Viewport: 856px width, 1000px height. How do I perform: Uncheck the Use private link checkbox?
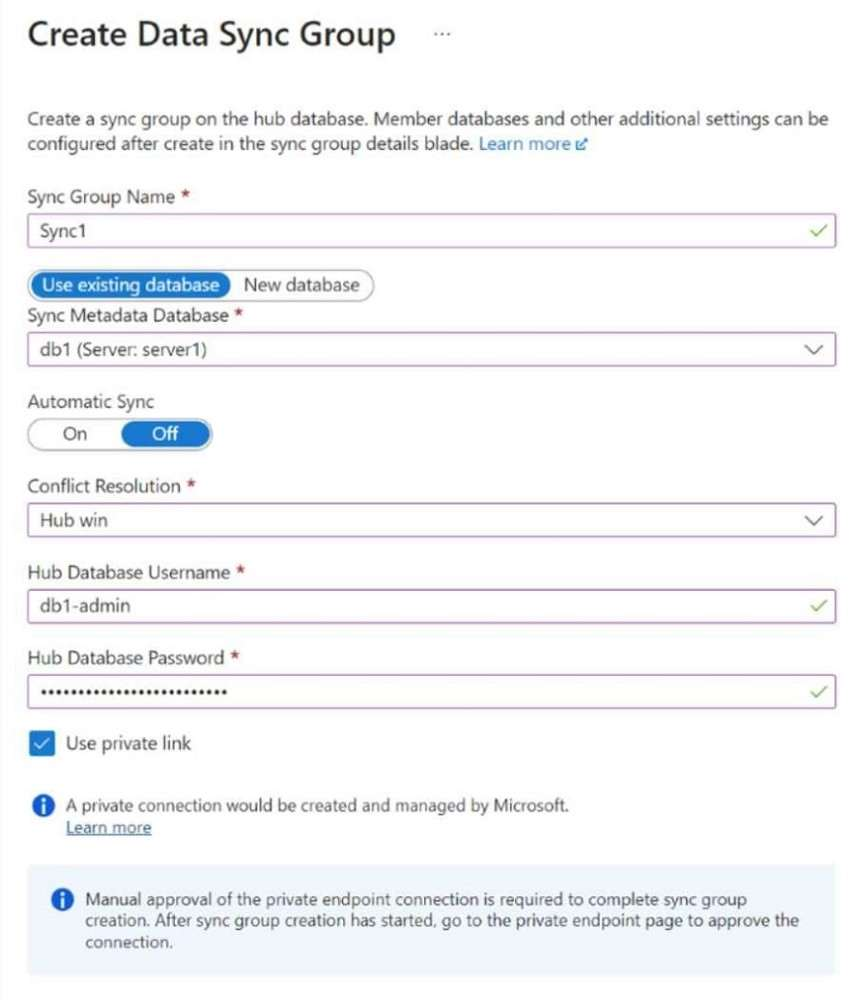click(x=42, y=744)
